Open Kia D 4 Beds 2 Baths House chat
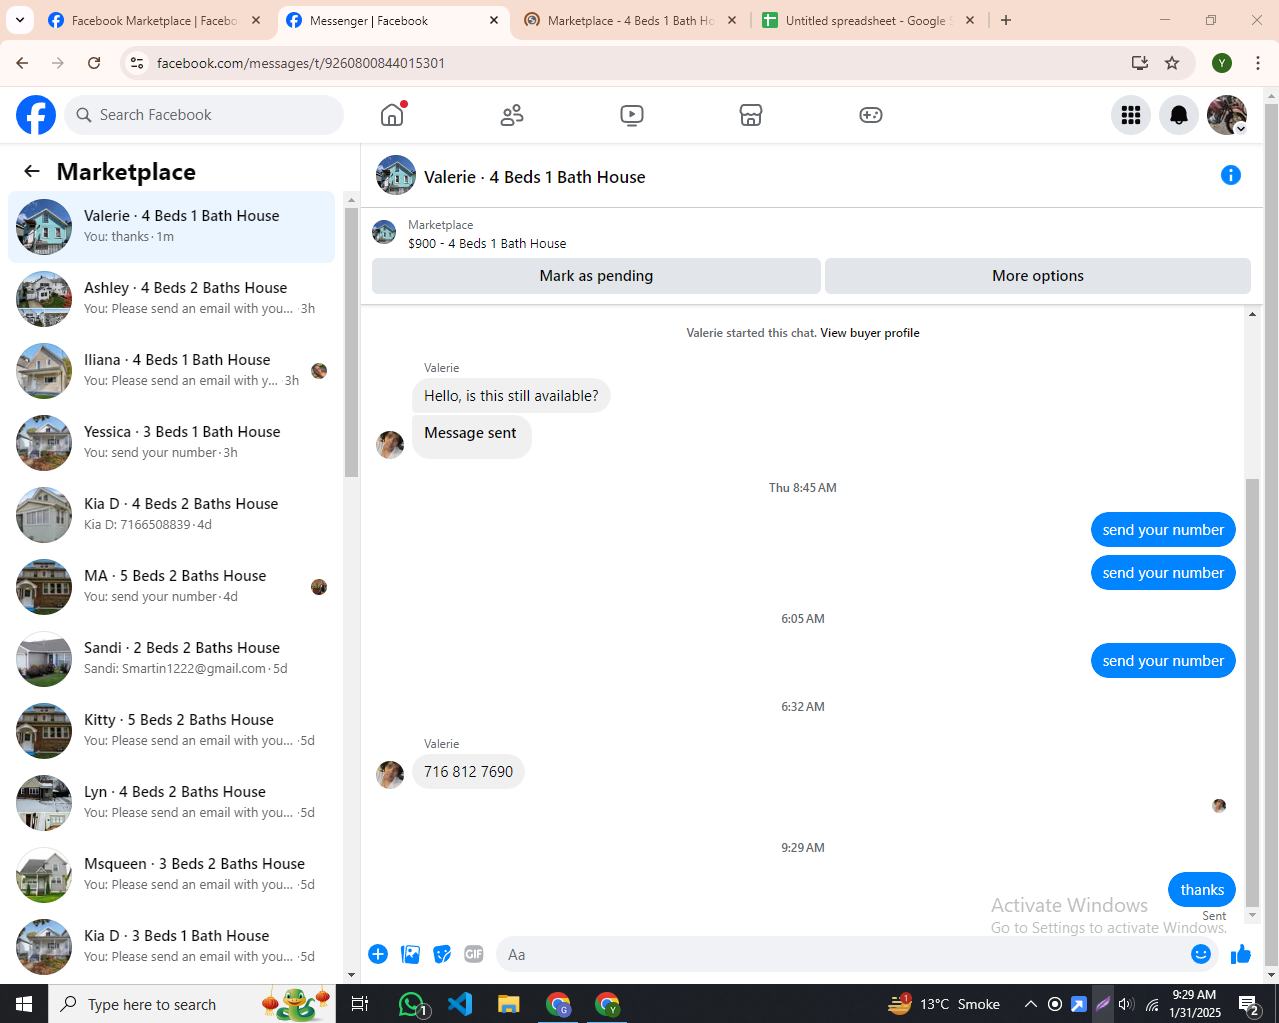 (x=172, y=515)
